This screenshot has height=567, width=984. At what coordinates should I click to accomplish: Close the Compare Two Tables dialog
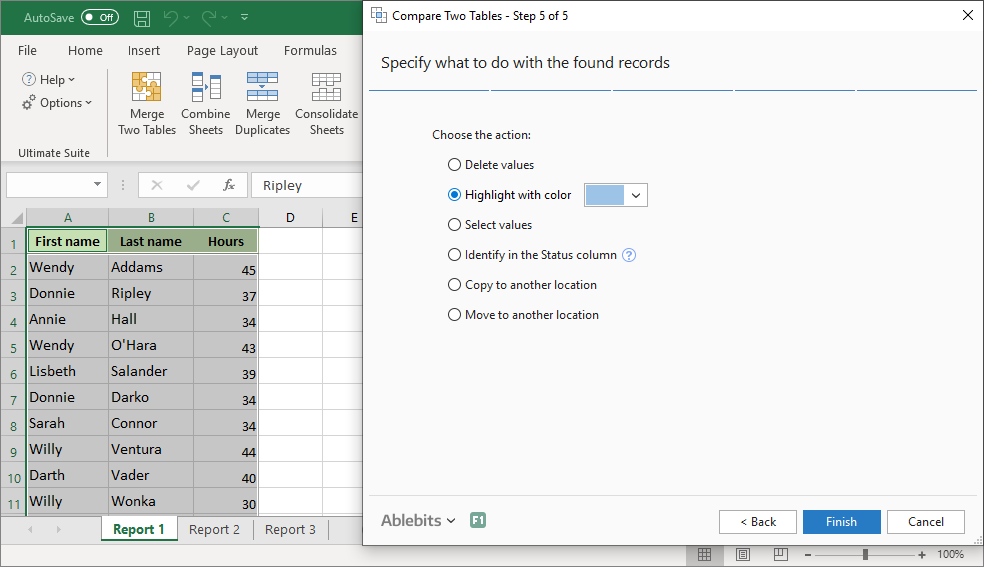pyautogui.click(x=968, y=15)
